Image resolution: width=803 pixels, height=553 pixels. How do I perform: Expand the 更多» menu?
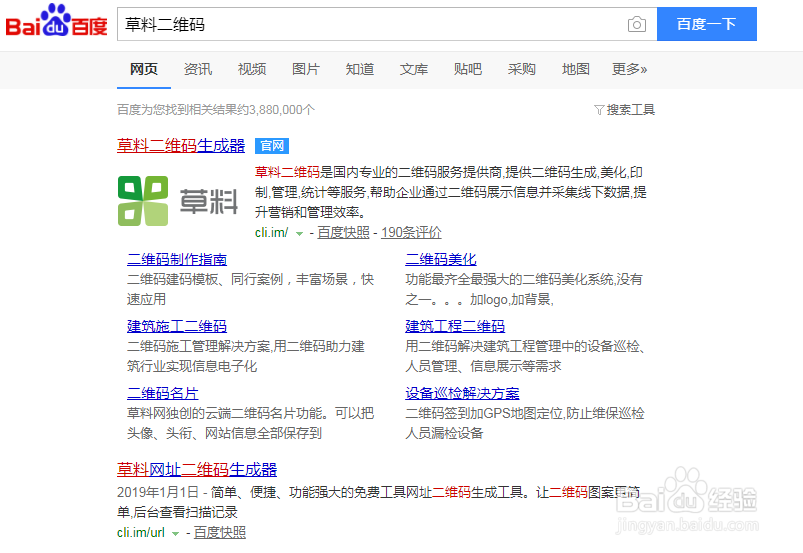coord(629,69)
